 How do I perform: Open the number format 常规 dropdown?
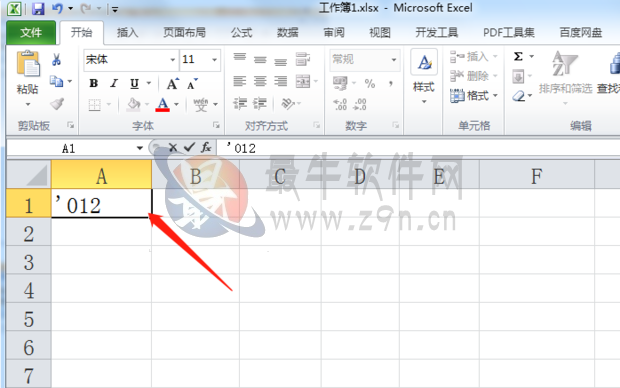tap(394, 60)
